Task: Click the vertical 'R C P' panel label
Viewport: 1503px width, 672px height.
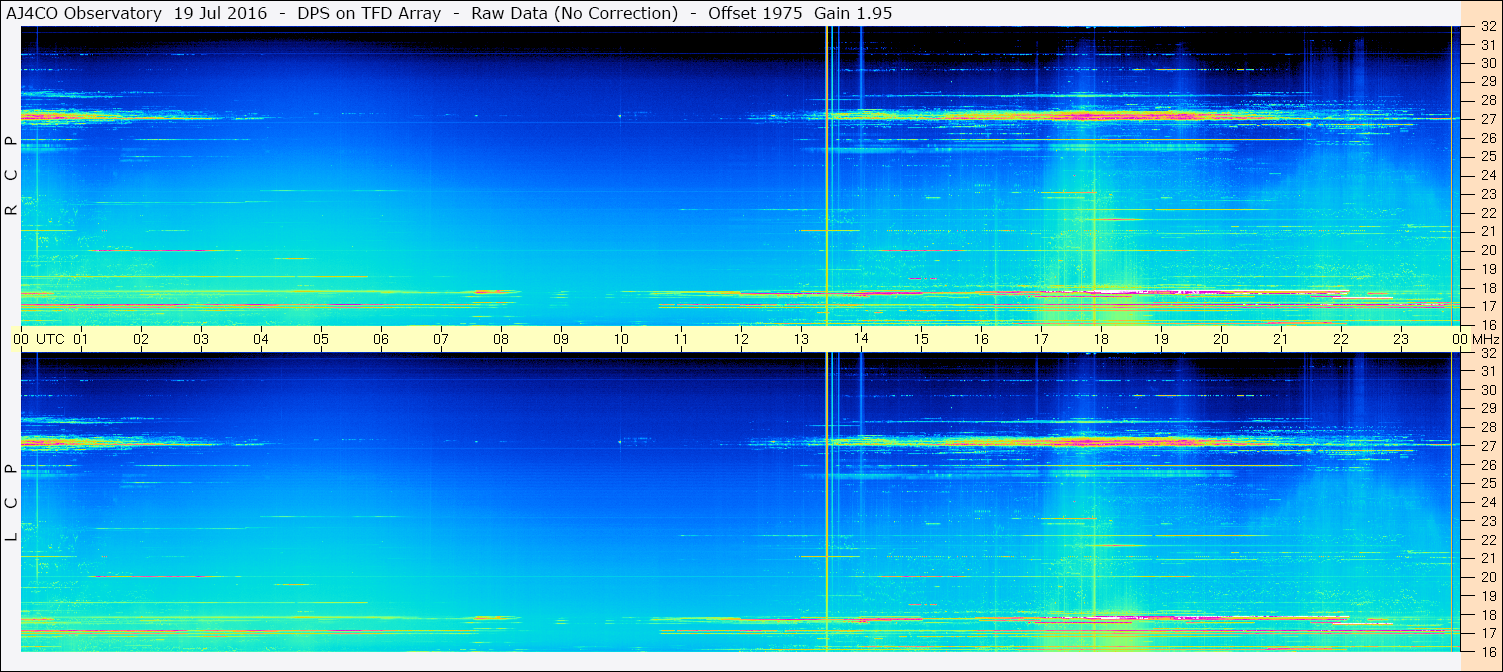Action: coord(11,176)
